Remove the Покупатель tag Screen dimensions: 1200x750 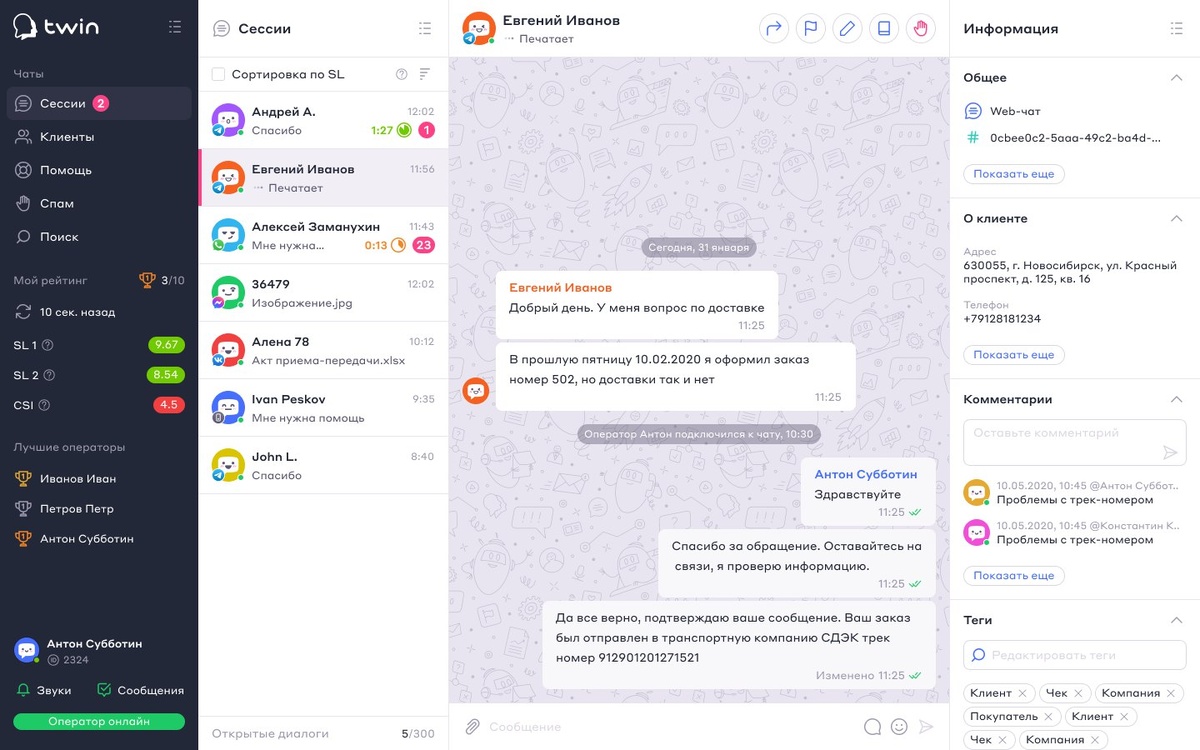[1048, 716]
